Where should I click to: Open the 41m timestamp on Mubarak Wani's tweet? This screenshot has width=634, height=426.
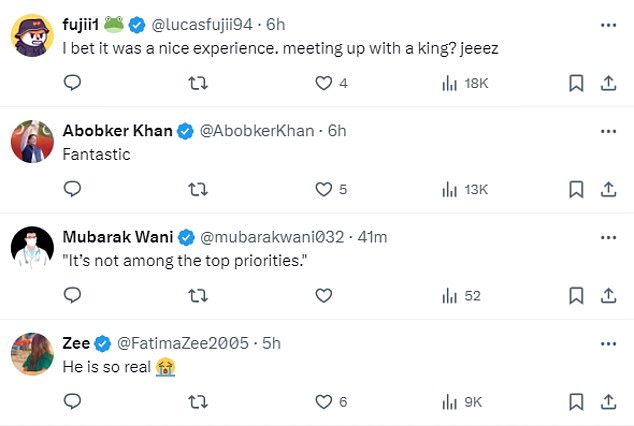(x=372, y=237)
